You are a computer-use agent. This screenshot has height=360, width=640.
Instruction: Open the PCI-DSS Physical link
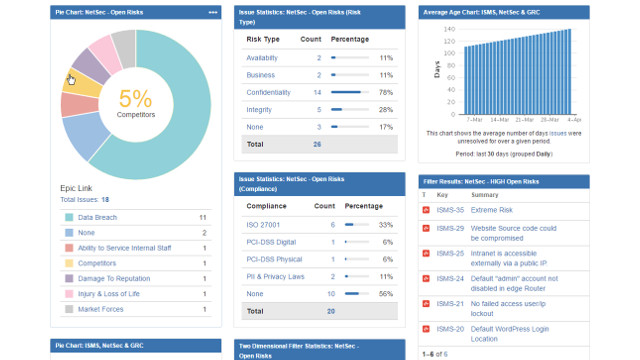pos(274,259)
